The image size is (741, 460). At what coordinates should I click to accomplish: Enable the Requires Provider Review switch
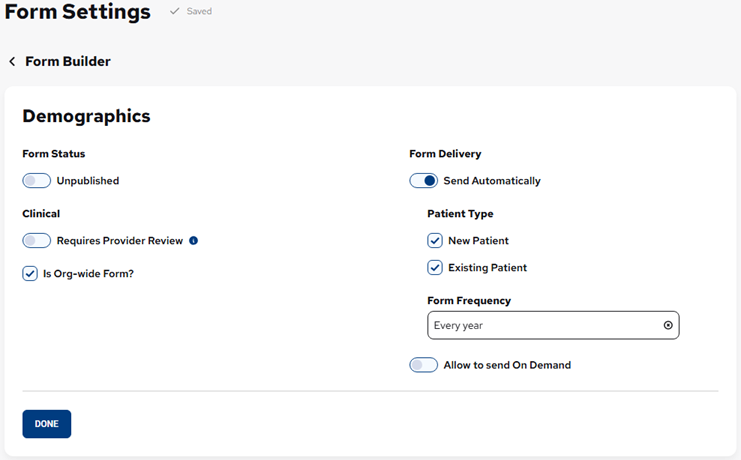(37, 241)
